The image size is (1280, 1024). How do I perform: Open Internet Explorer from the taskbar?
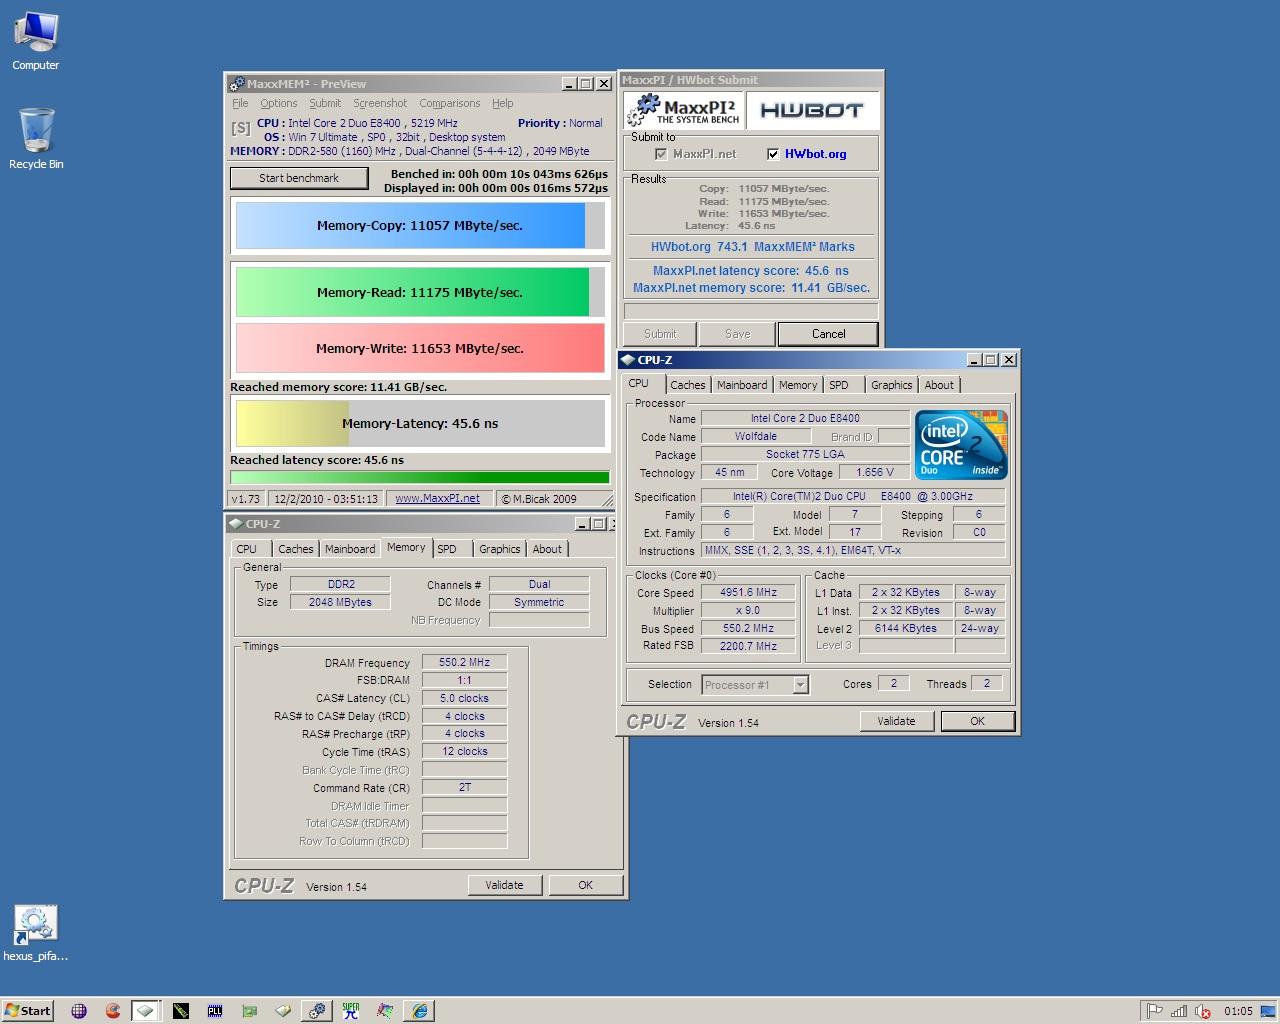tap(420, 1011)
